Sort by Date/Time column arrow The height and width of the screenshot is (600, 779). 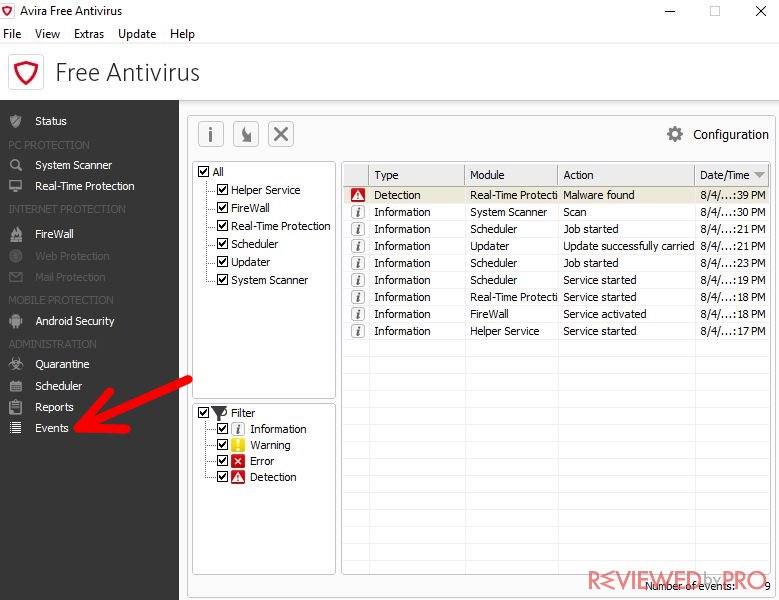click(759, 175)
